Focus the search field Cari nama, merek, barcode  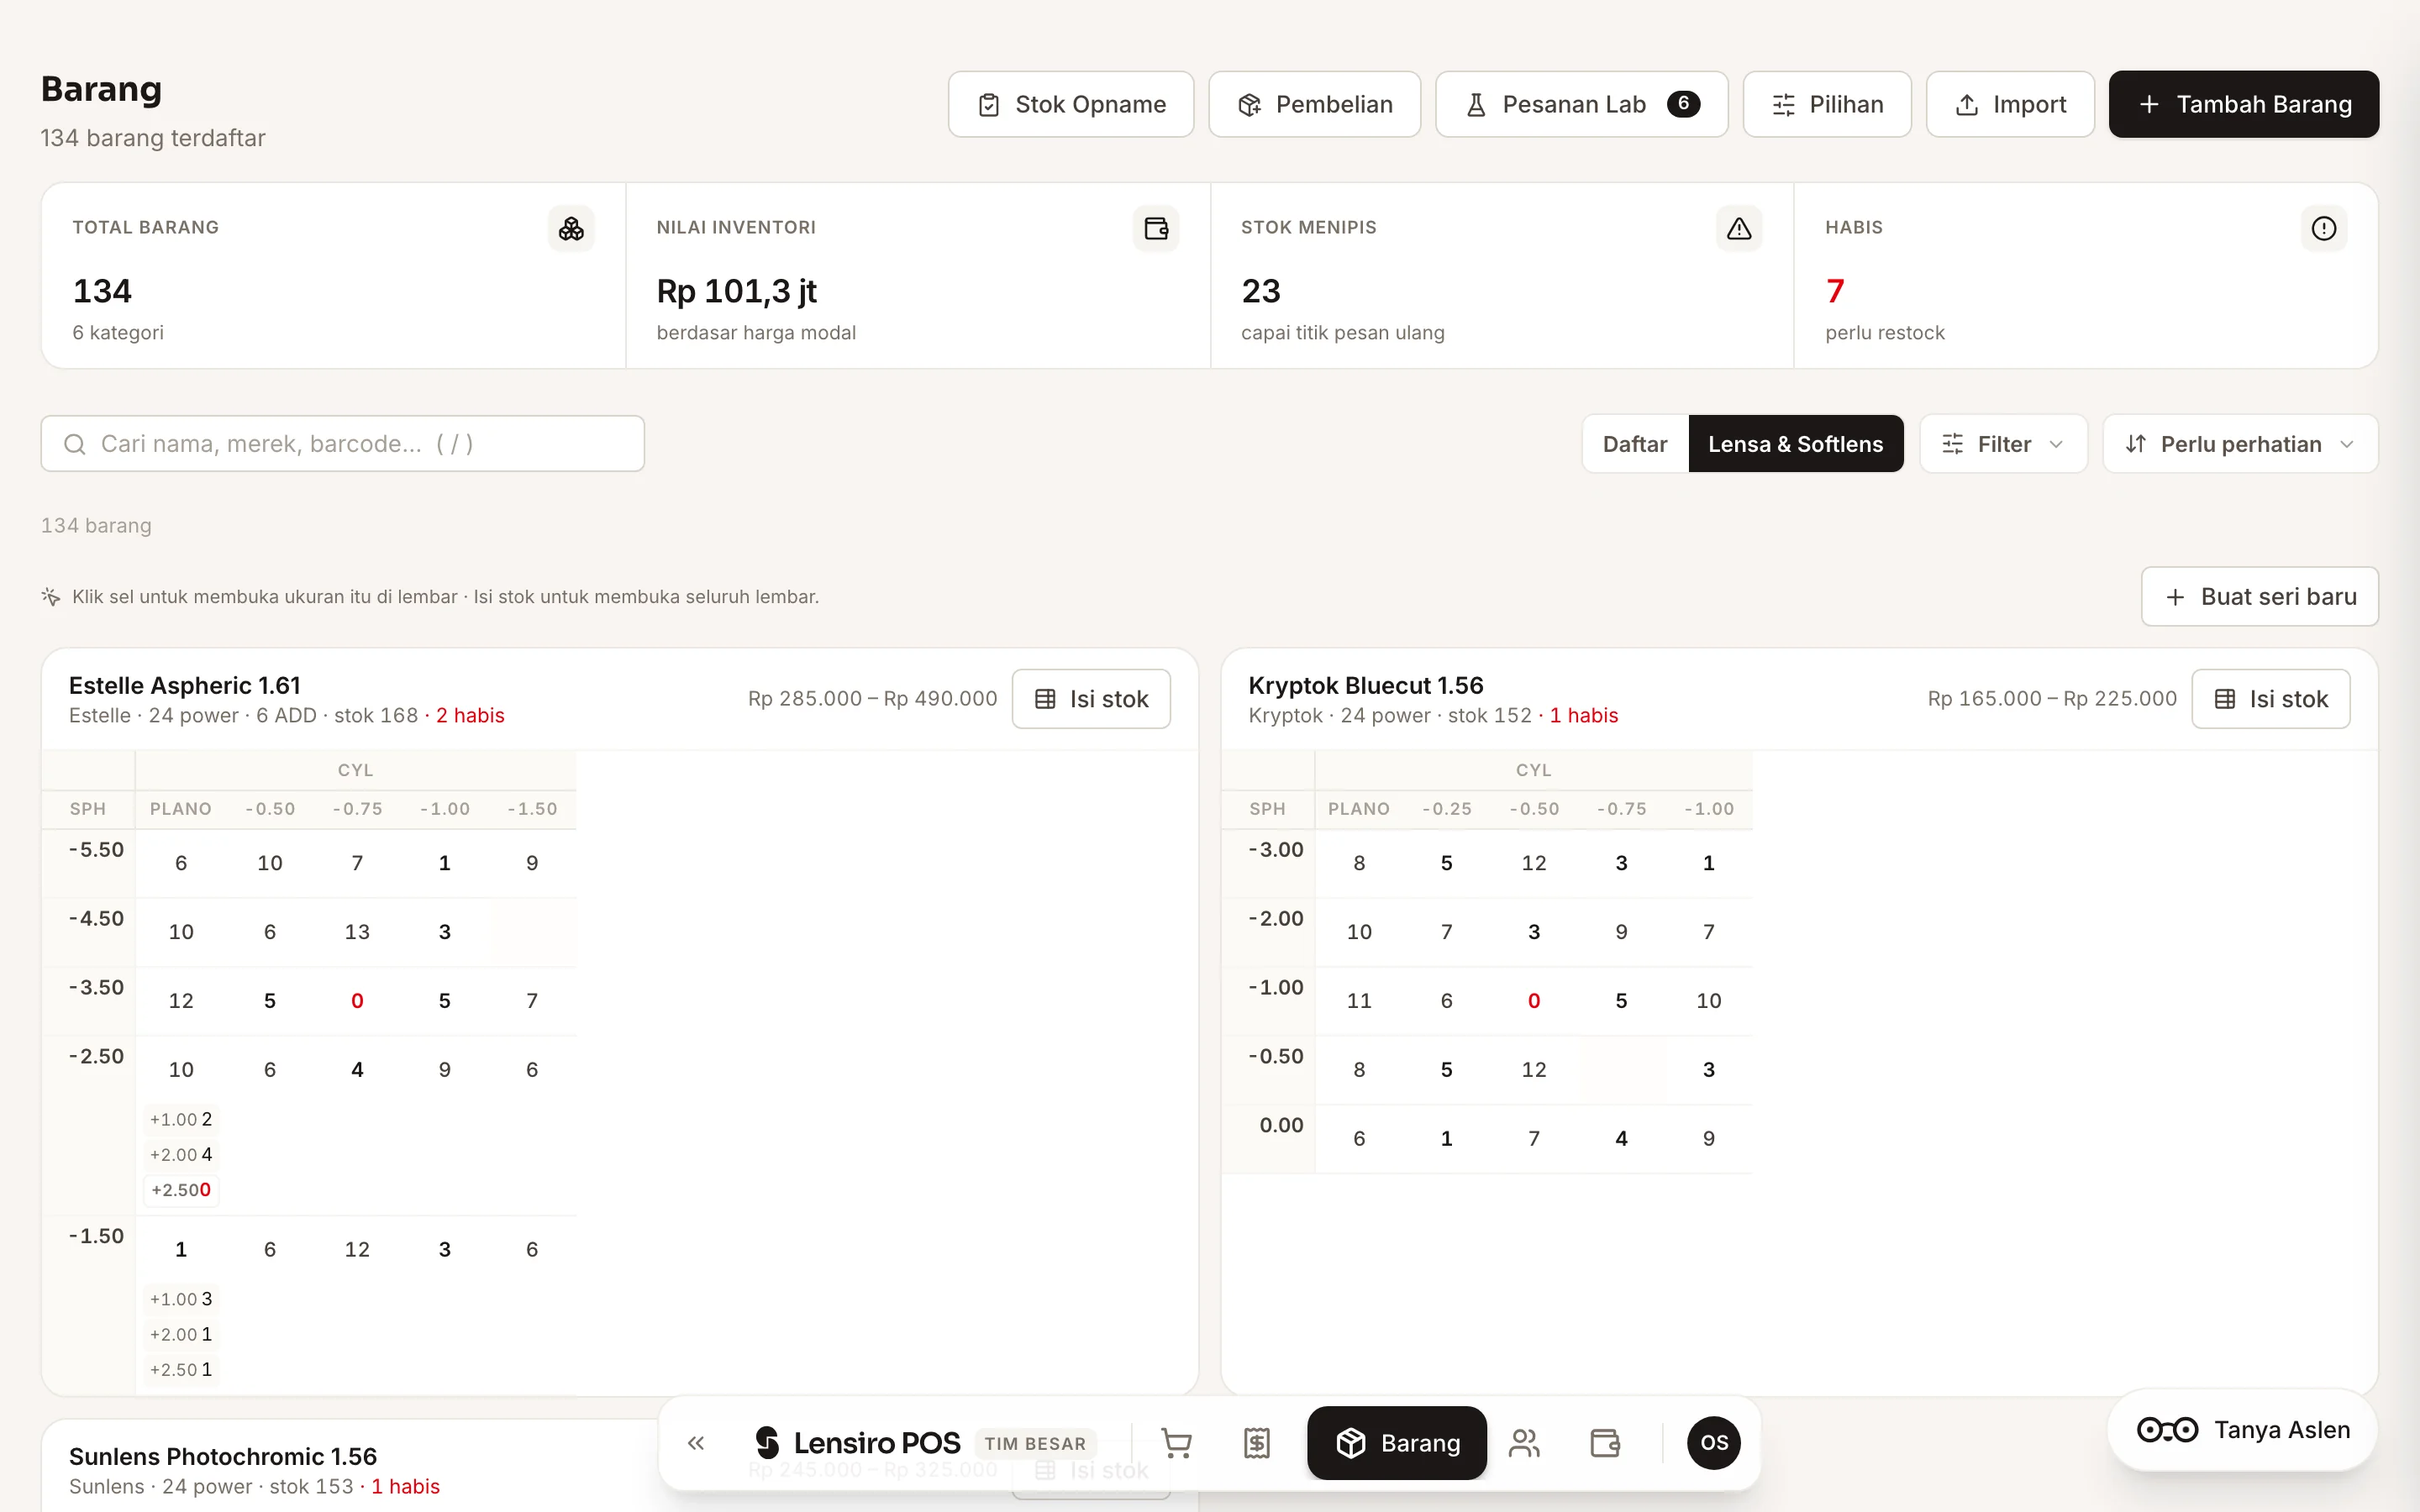[x=343, y=444]
